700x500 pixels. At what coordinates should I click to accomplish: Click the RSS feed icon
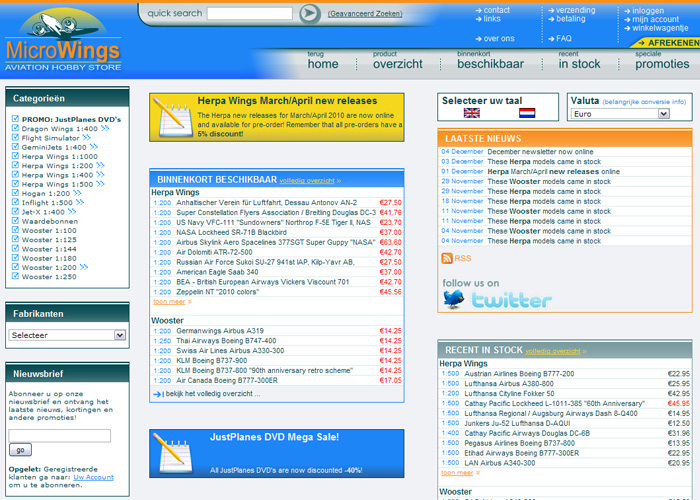coord(446,258)
